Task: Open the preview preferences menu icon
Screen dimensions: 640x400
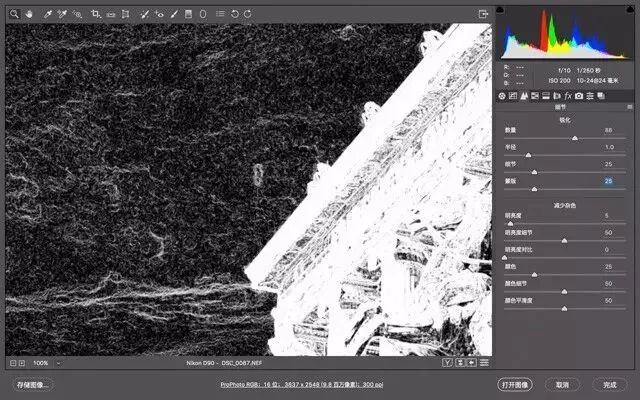Action: tap(484, 362)
